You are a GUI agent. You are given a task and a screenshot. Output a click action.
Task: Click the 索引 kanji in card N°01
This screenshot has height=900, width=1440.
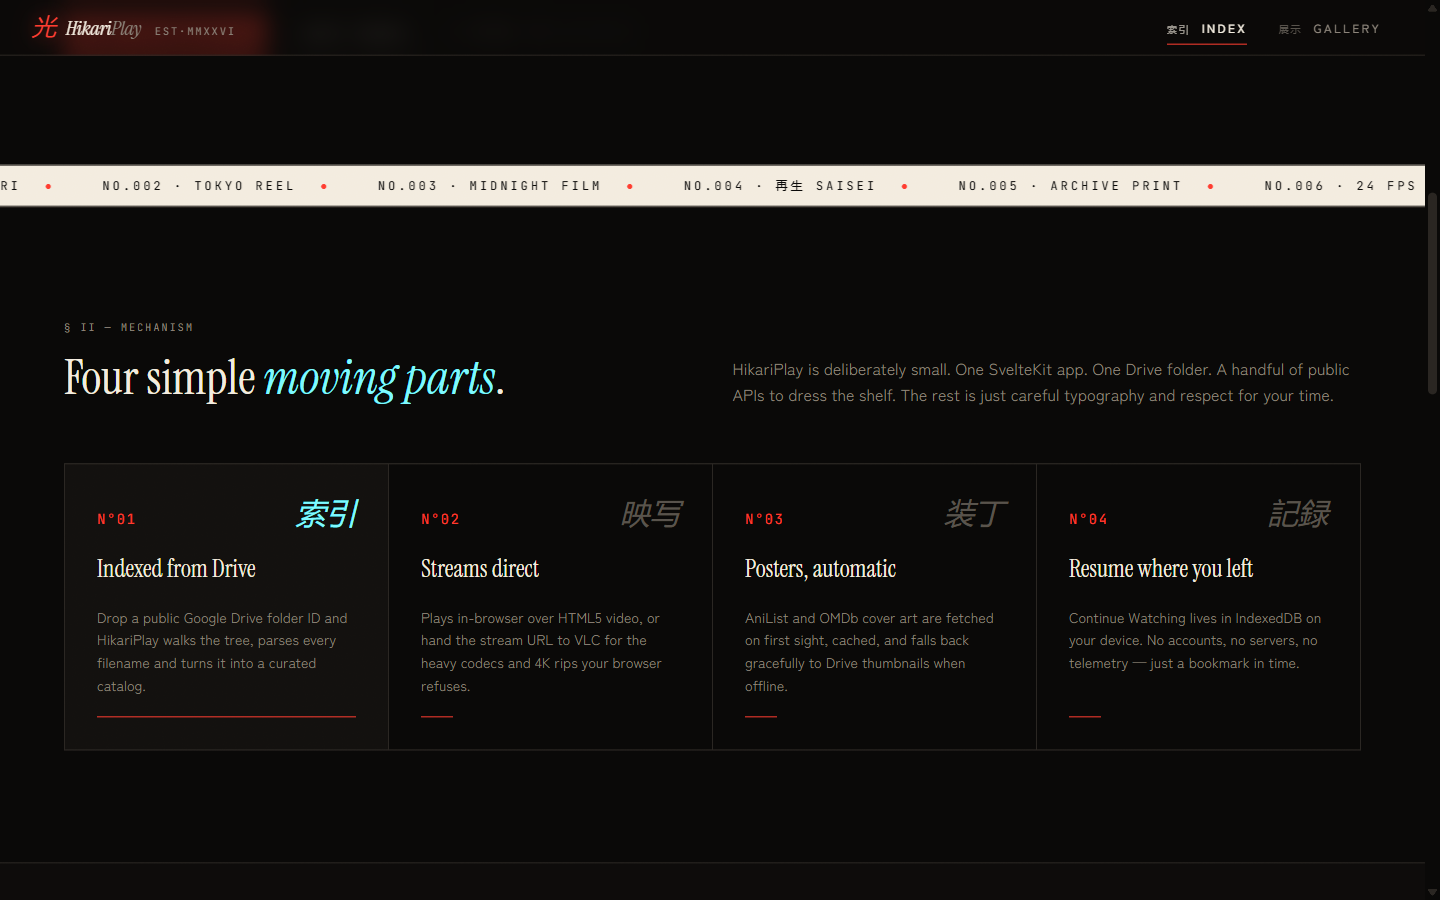[x=327, y=514]
